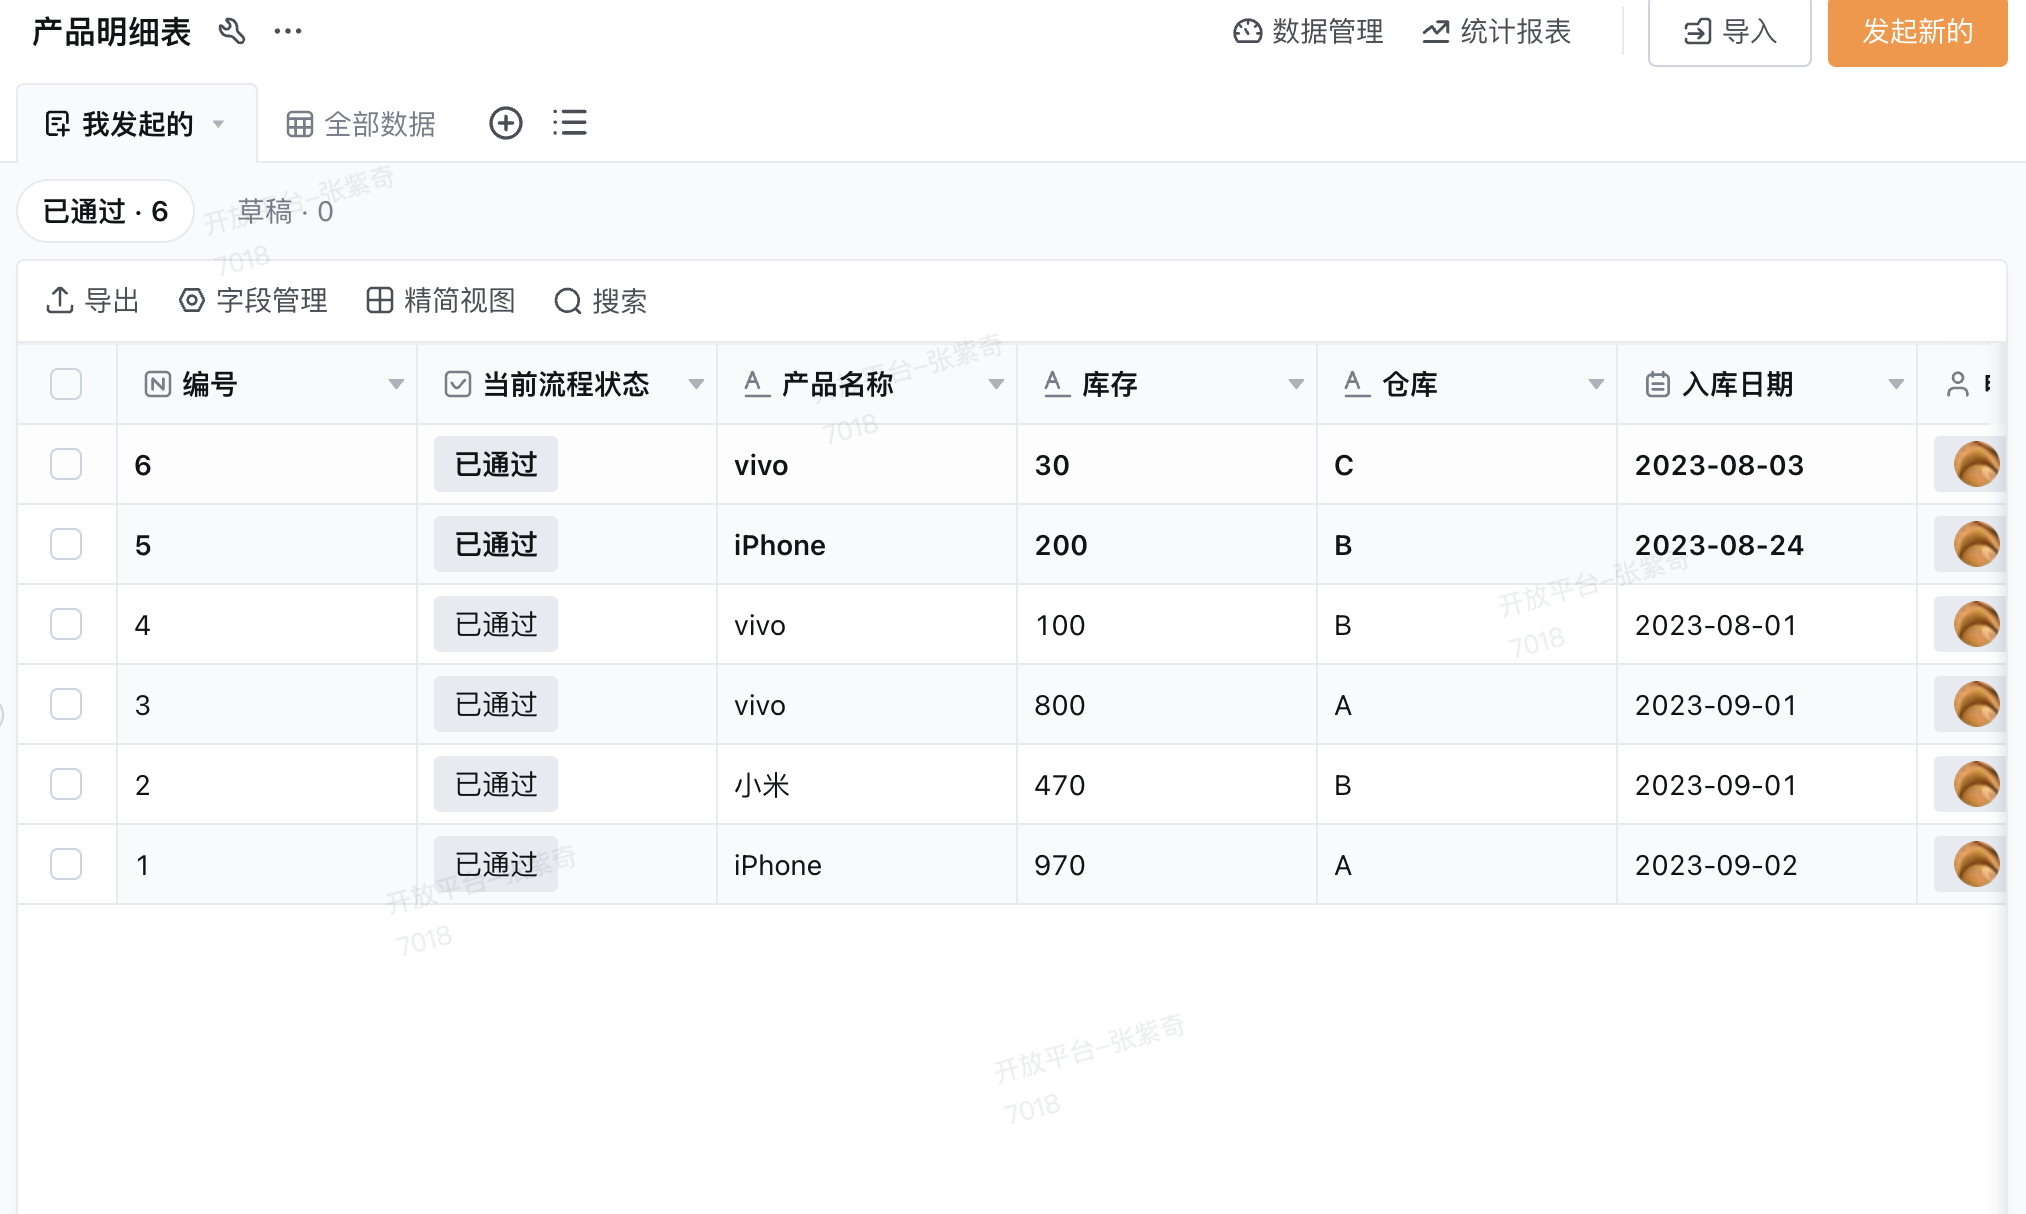Click the add view plus icon

pyautogui.click(x=506, y=123)
